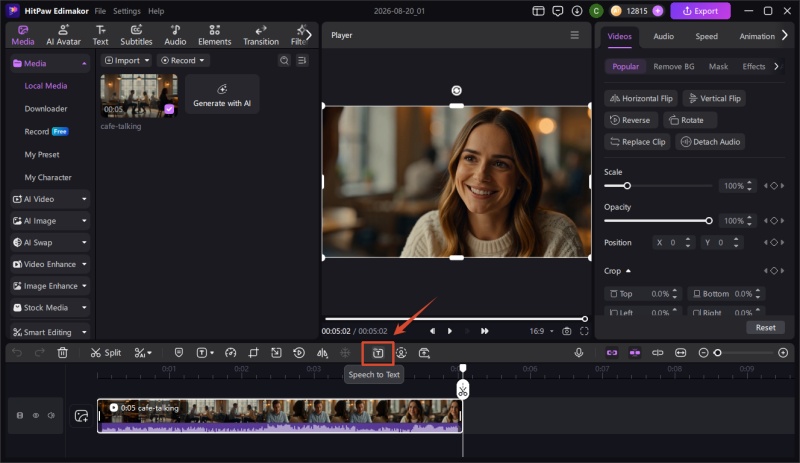Screen dimensions: 800x463
Task: Switch to the AI Avatar tab
Action: (x=63, y=35)
